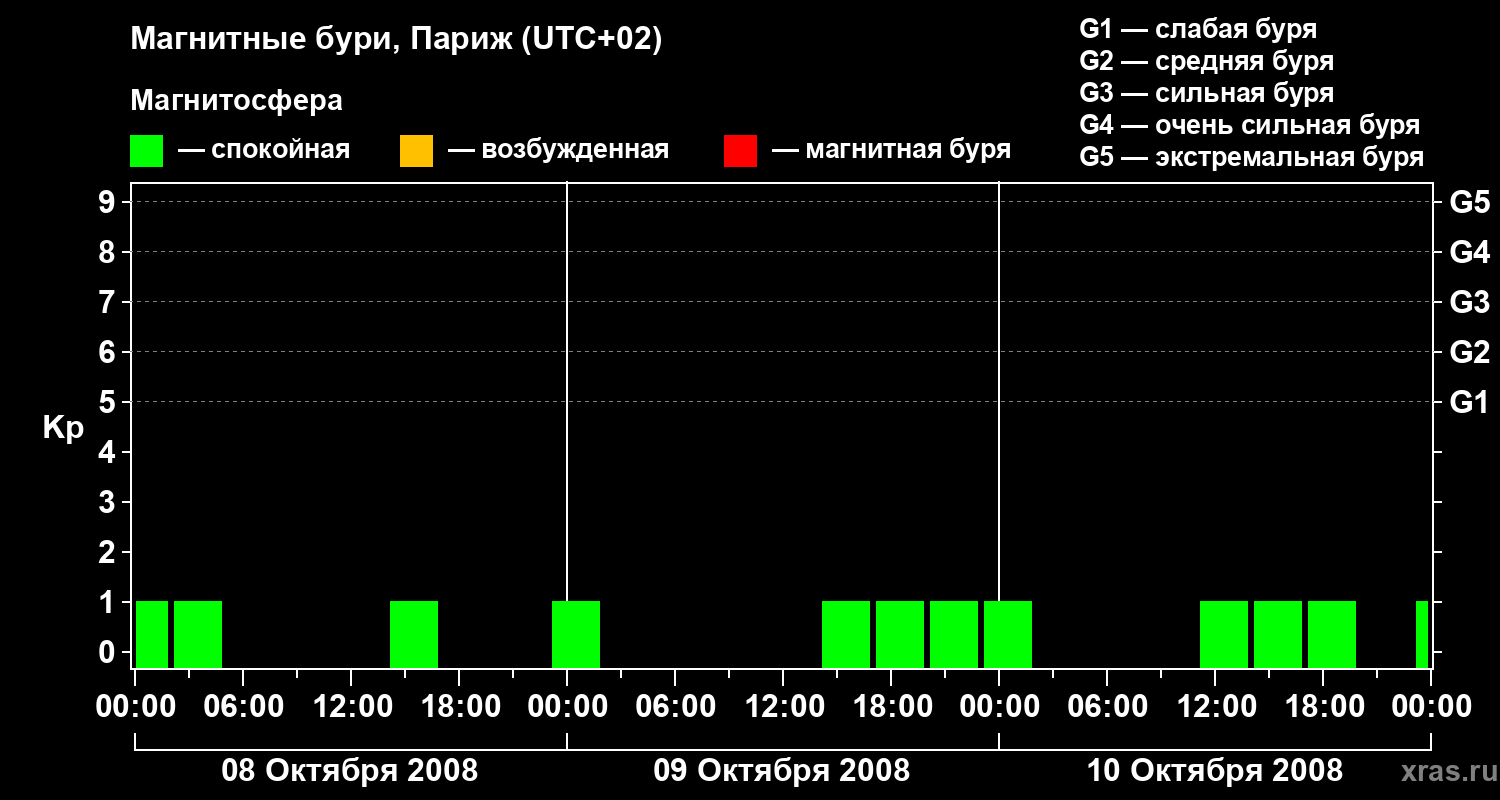Click the 'G3 — сильная буря' description line

[x=1206, y=93]
